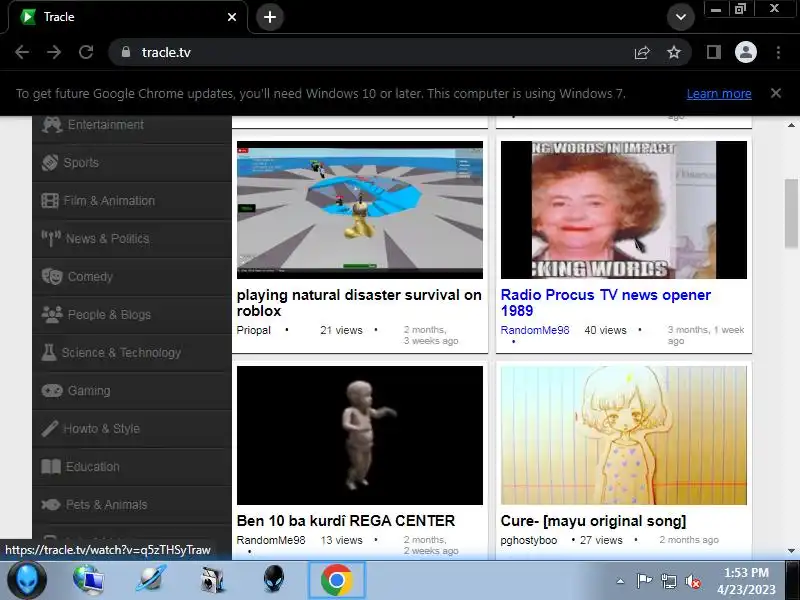
Task: Open the Education category
Action: pyautogui.click(x=132, y=467)
